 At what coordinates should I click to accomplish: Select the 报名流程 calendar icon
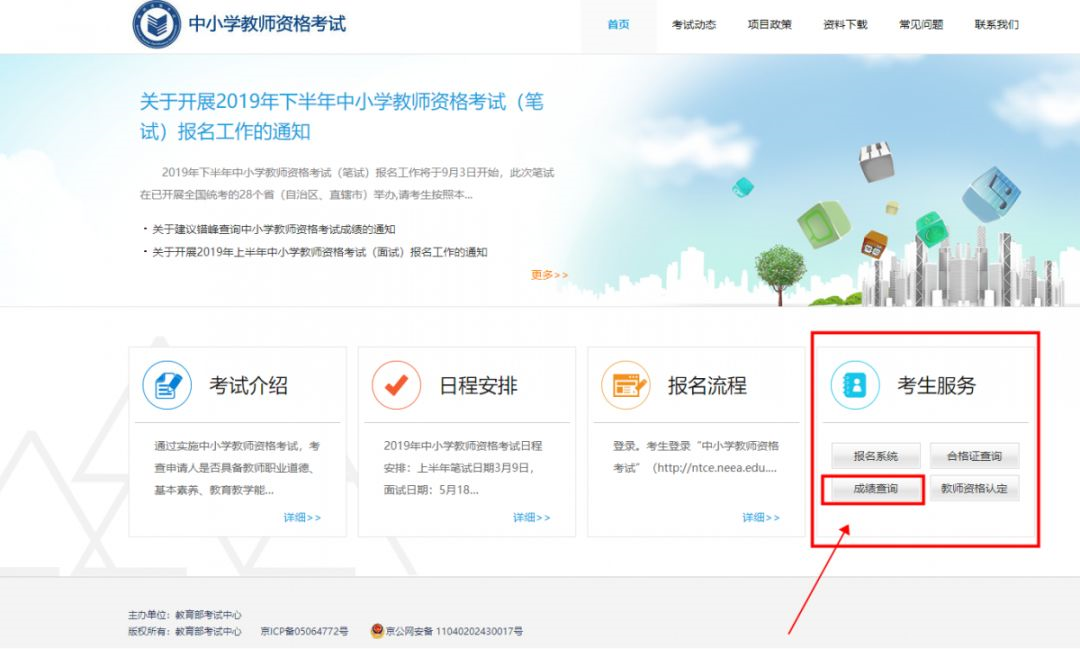point(627,385)
